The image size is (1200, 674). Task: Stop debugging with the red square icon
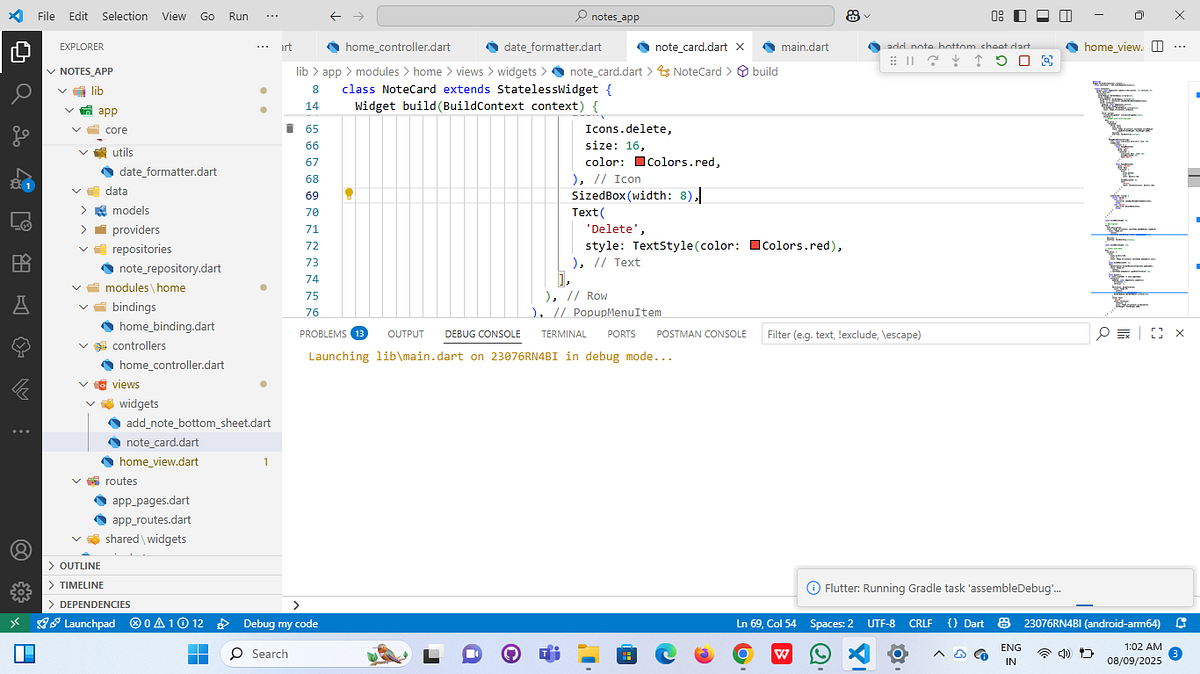pyautogui.click(x=1023, y=61)
